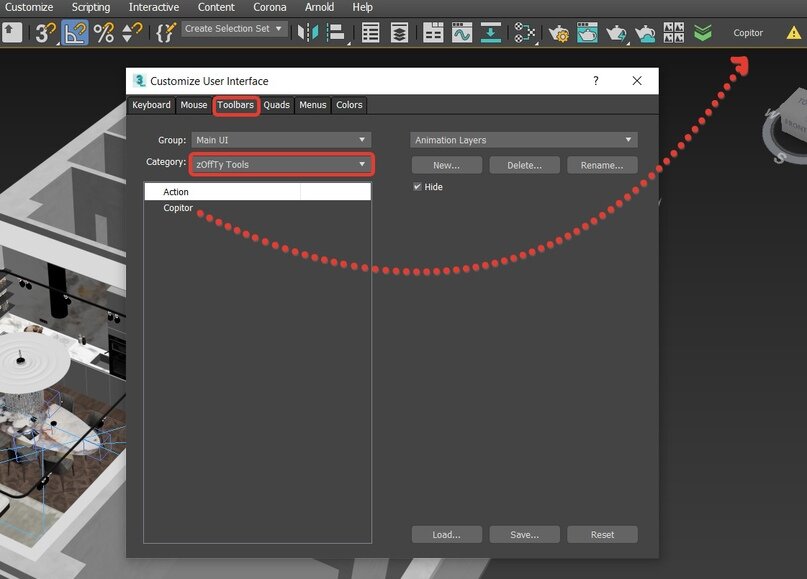
Task: Switch to the Quads tab
Action: 277,105
